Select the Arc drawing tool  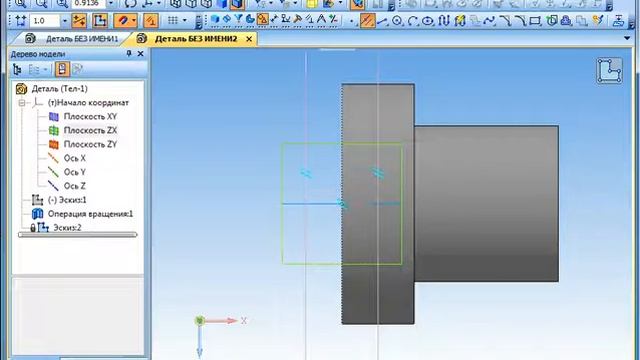point(413,20)
